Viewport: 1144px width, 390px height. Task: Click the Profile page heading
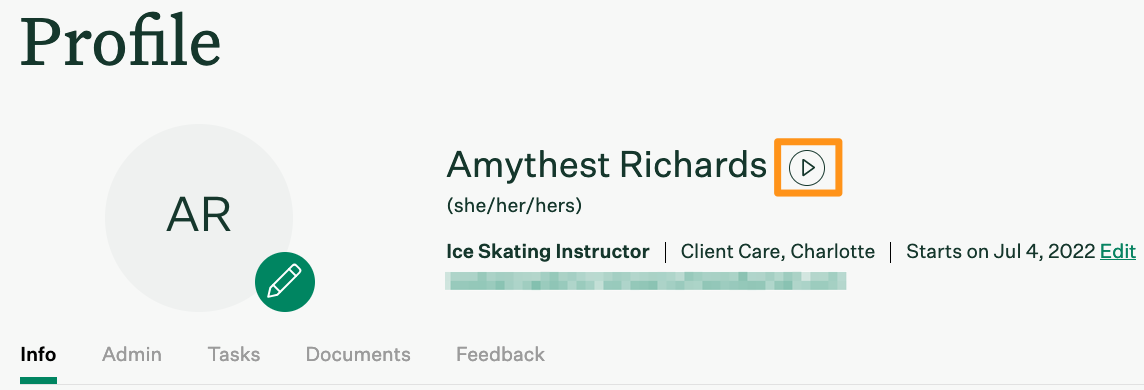click(120, 42)
